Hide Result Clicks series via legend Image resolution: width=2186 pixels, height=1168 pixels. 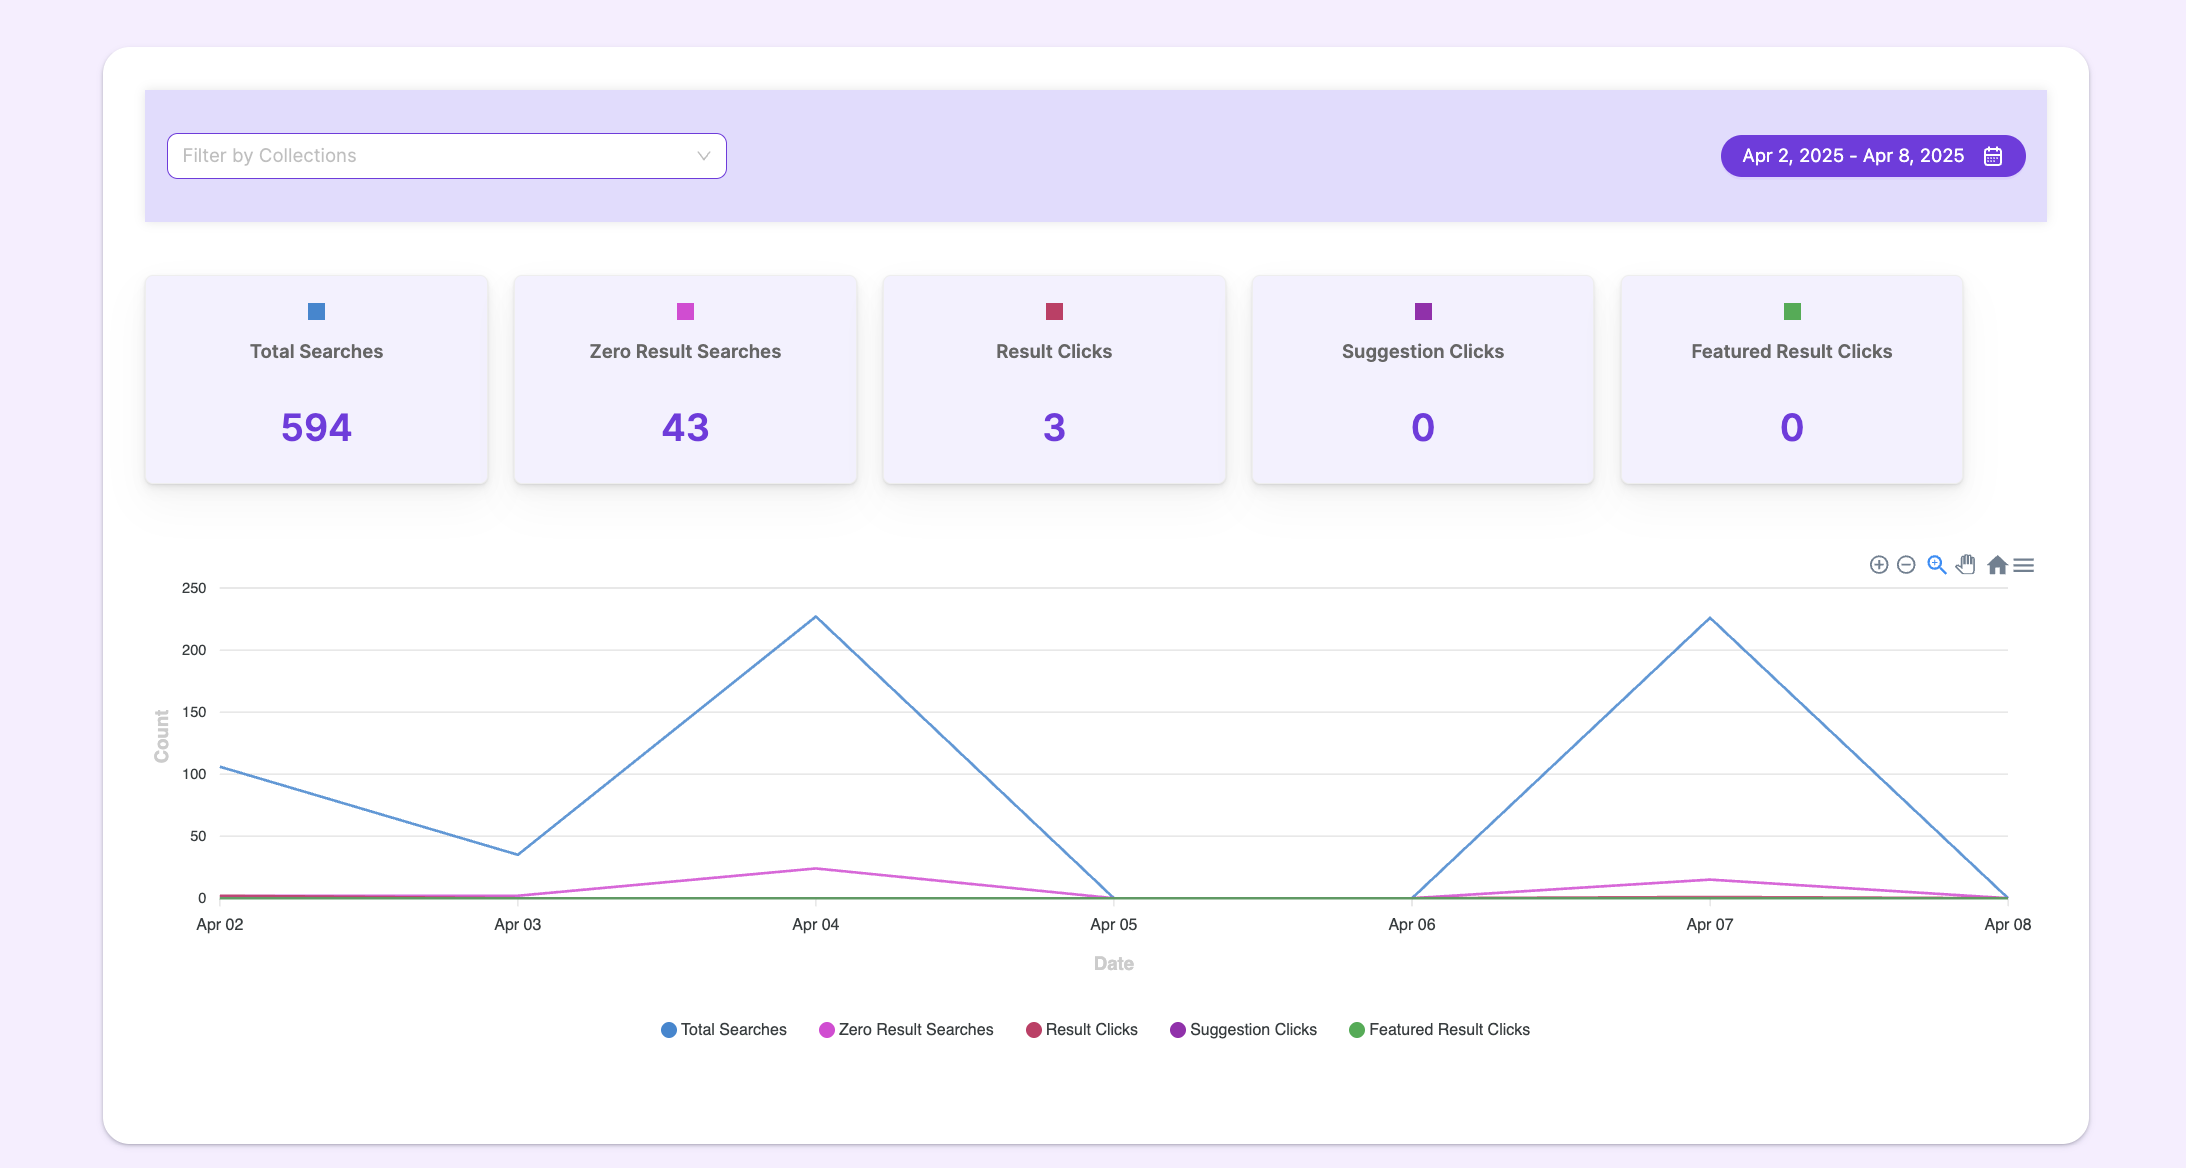pos(1082,1030)
